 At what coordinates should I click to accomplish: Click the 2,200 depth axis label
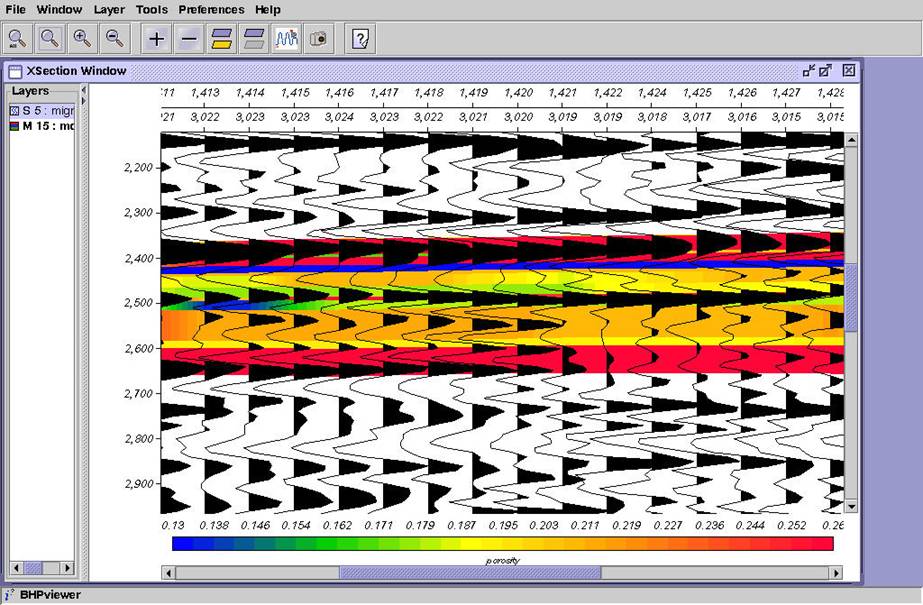tap(138, 167)
